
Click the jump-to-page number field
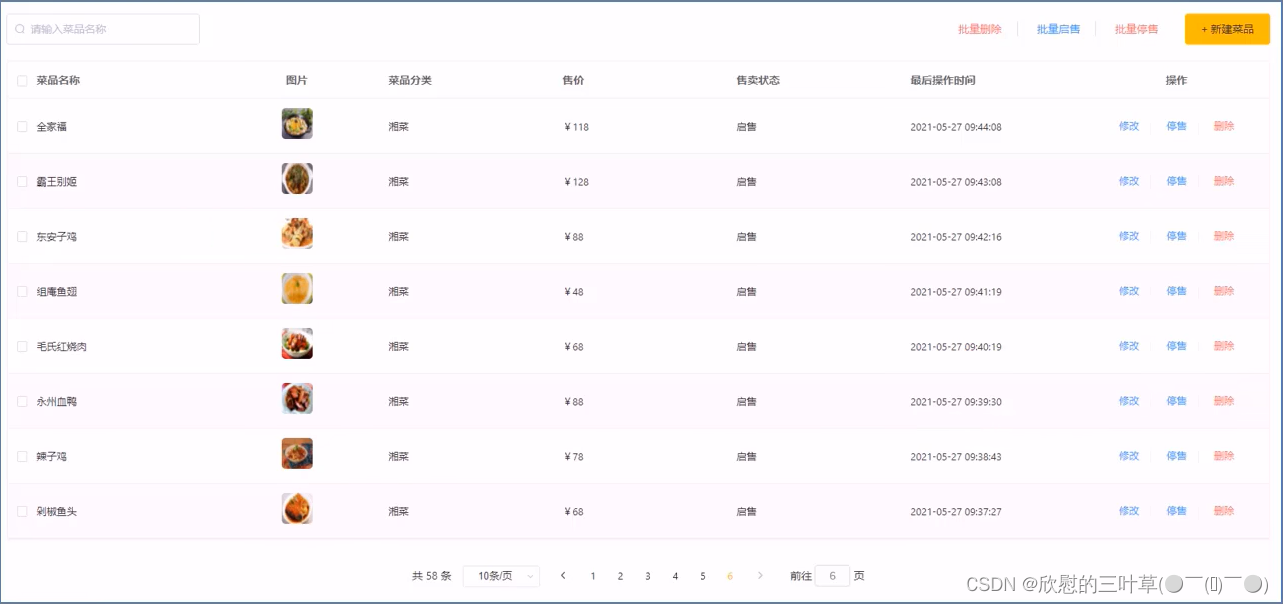pos(832,576)
